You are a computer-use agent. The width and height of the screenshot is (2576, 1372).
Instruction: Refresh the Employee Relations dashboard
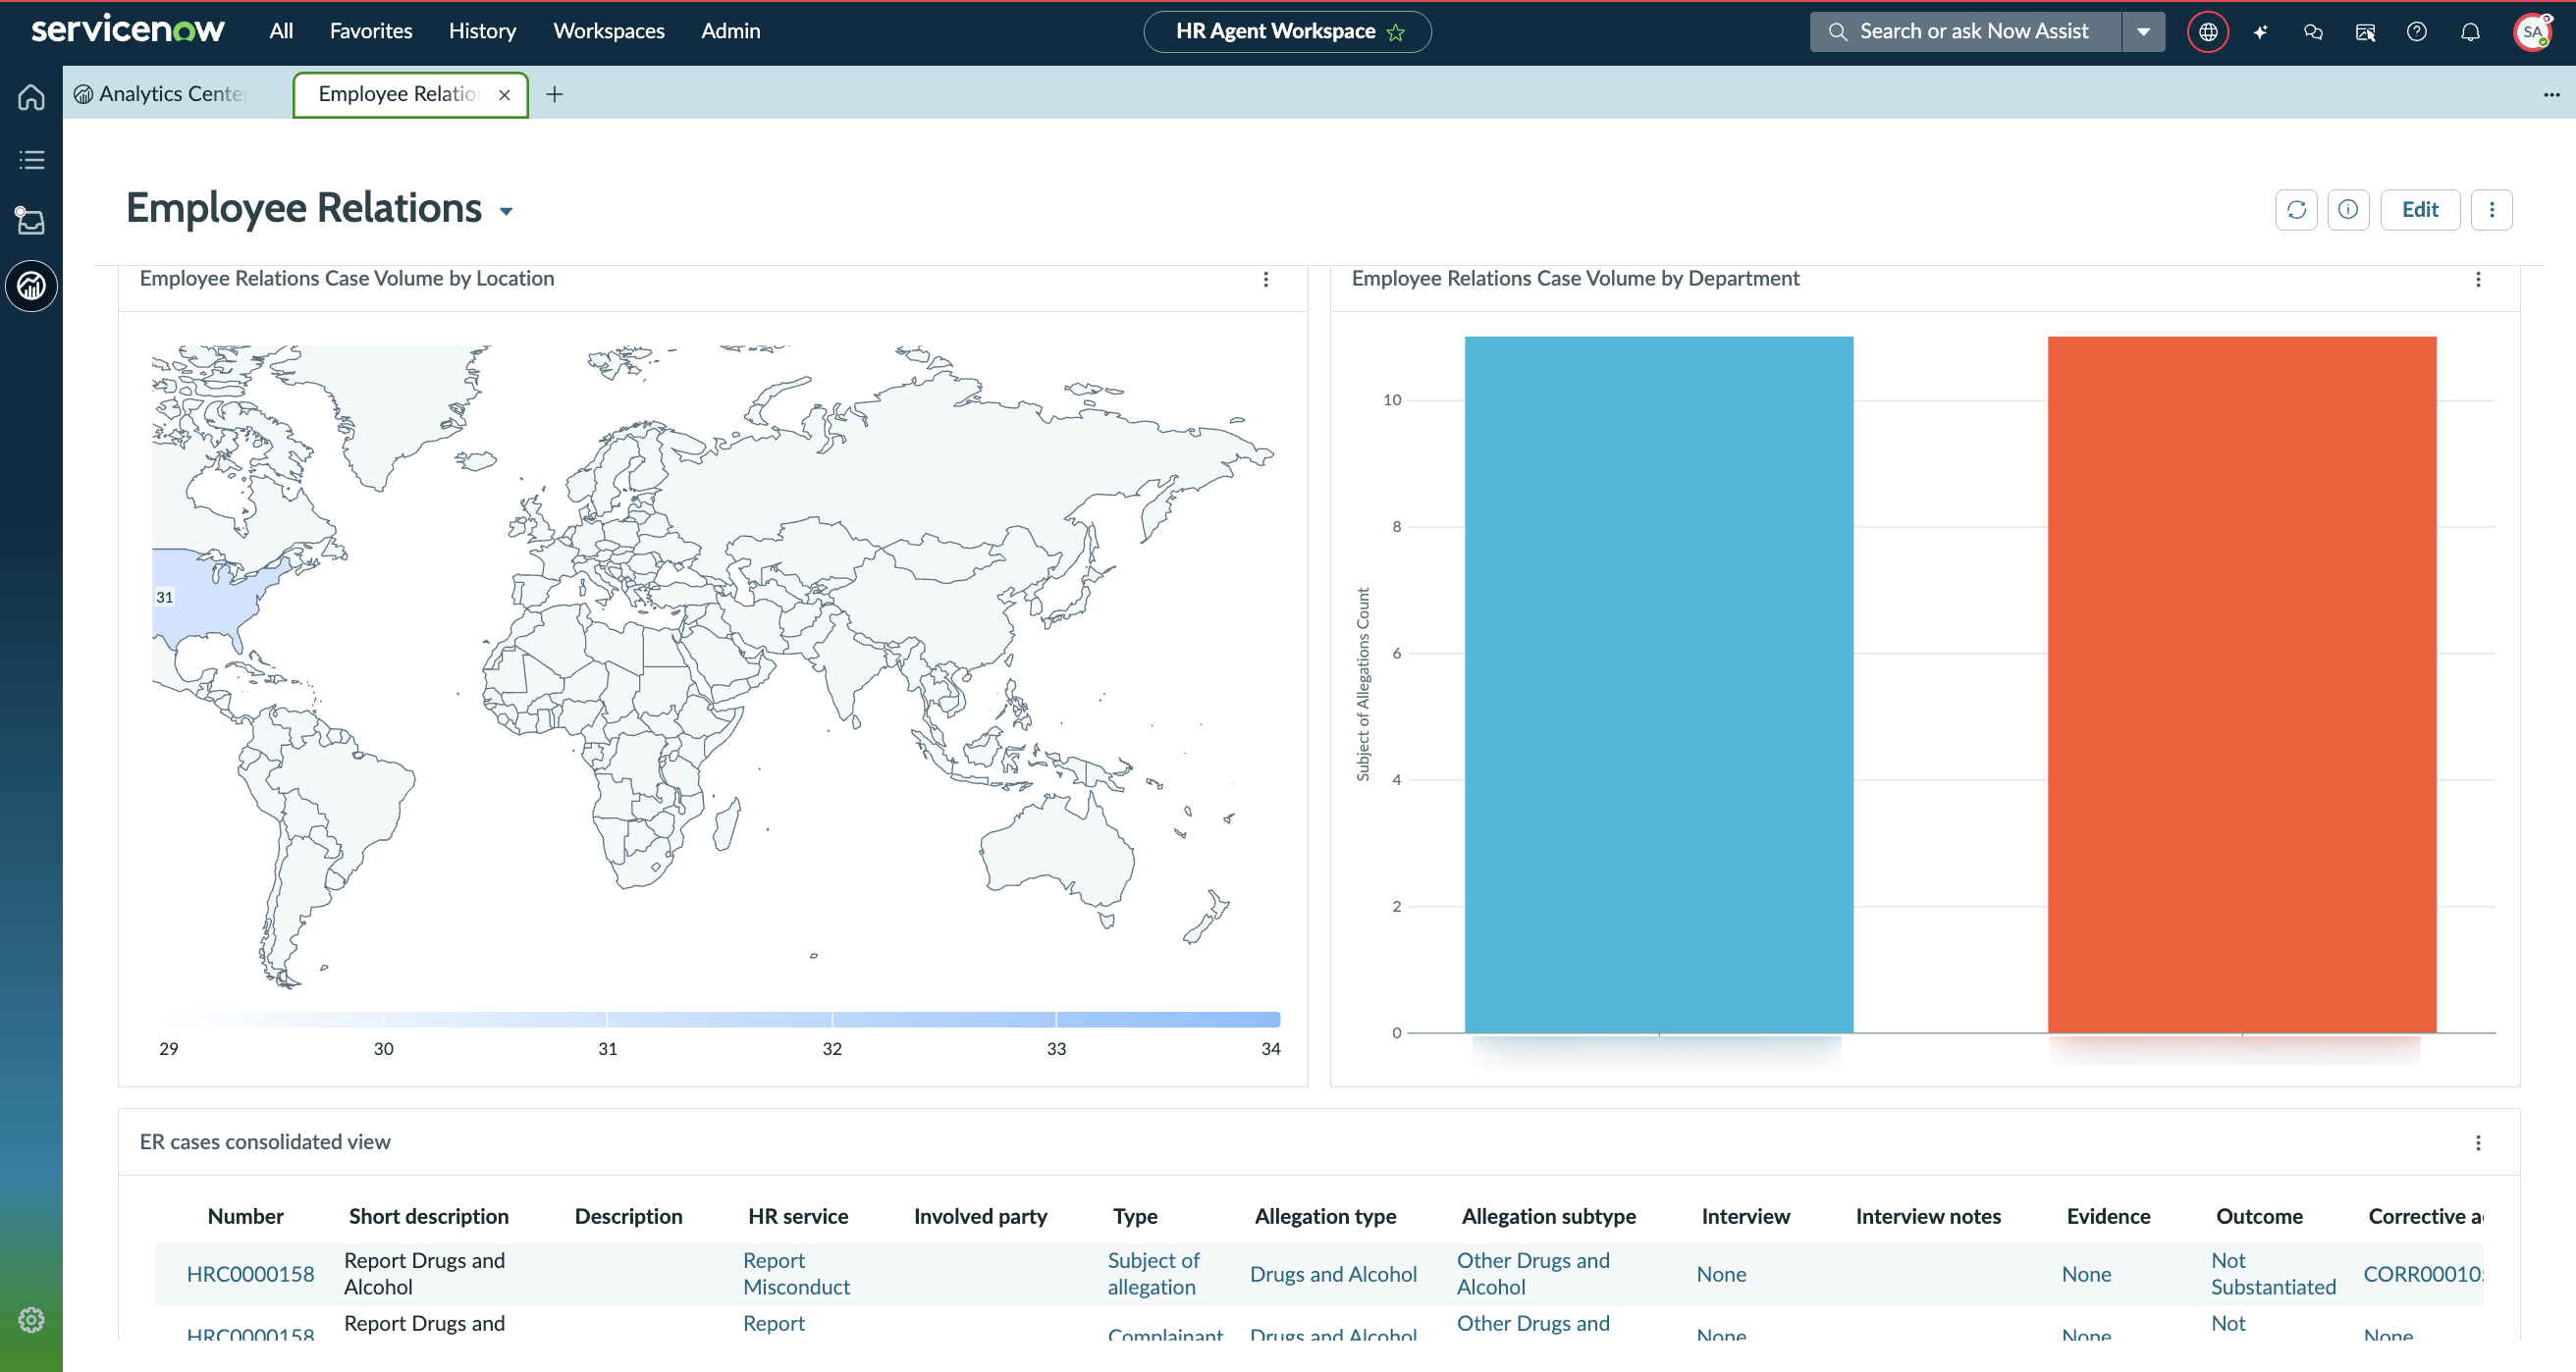pyautogui.click(x=2296, y=210)
